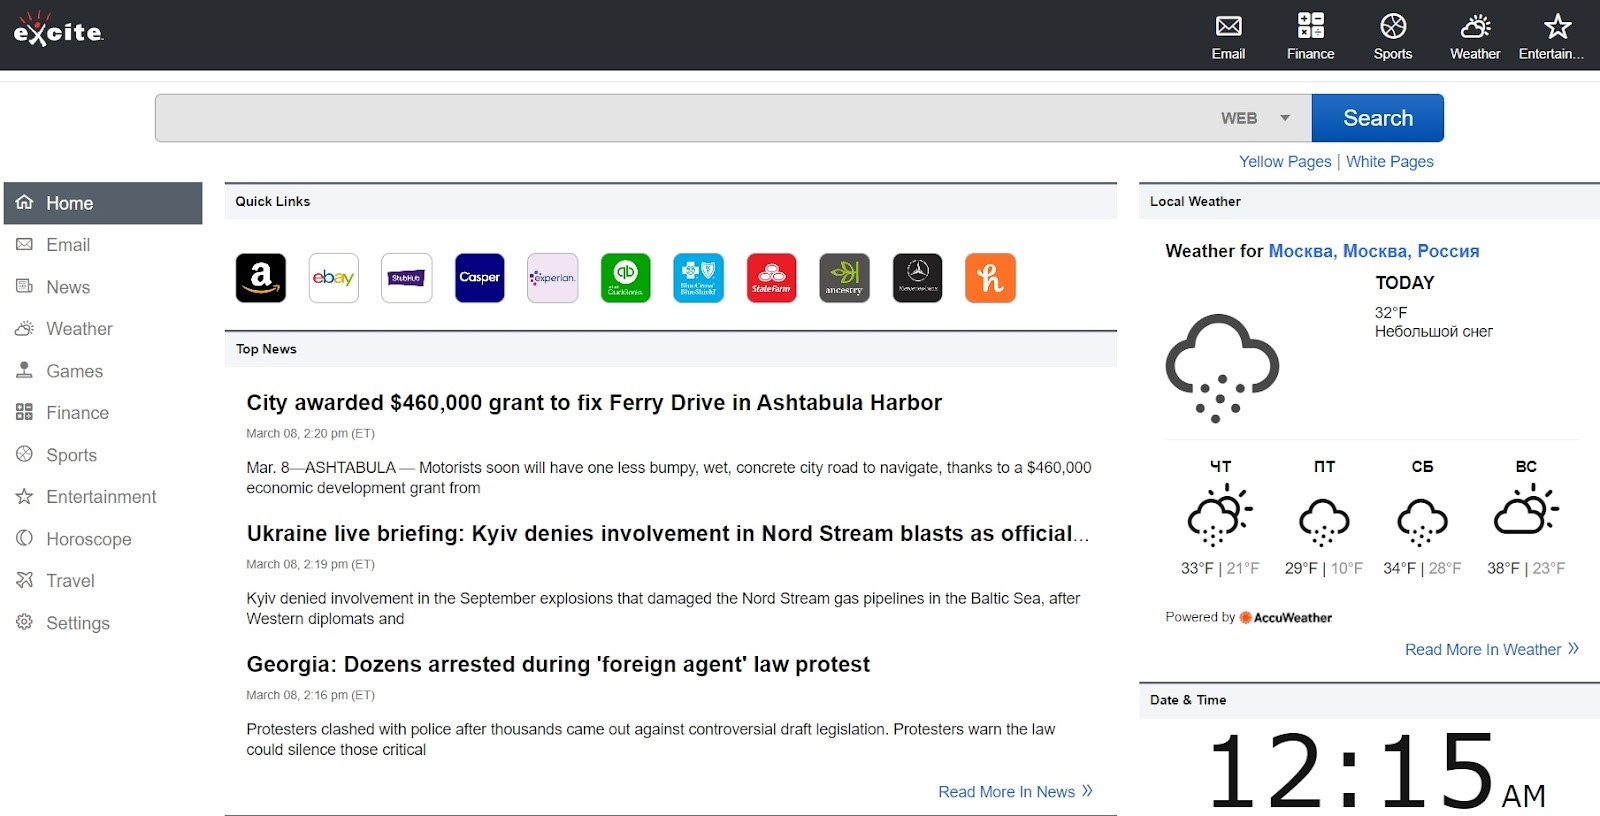Open the QuickBooks quick link

pyautogui.click(x=625, y=278)
